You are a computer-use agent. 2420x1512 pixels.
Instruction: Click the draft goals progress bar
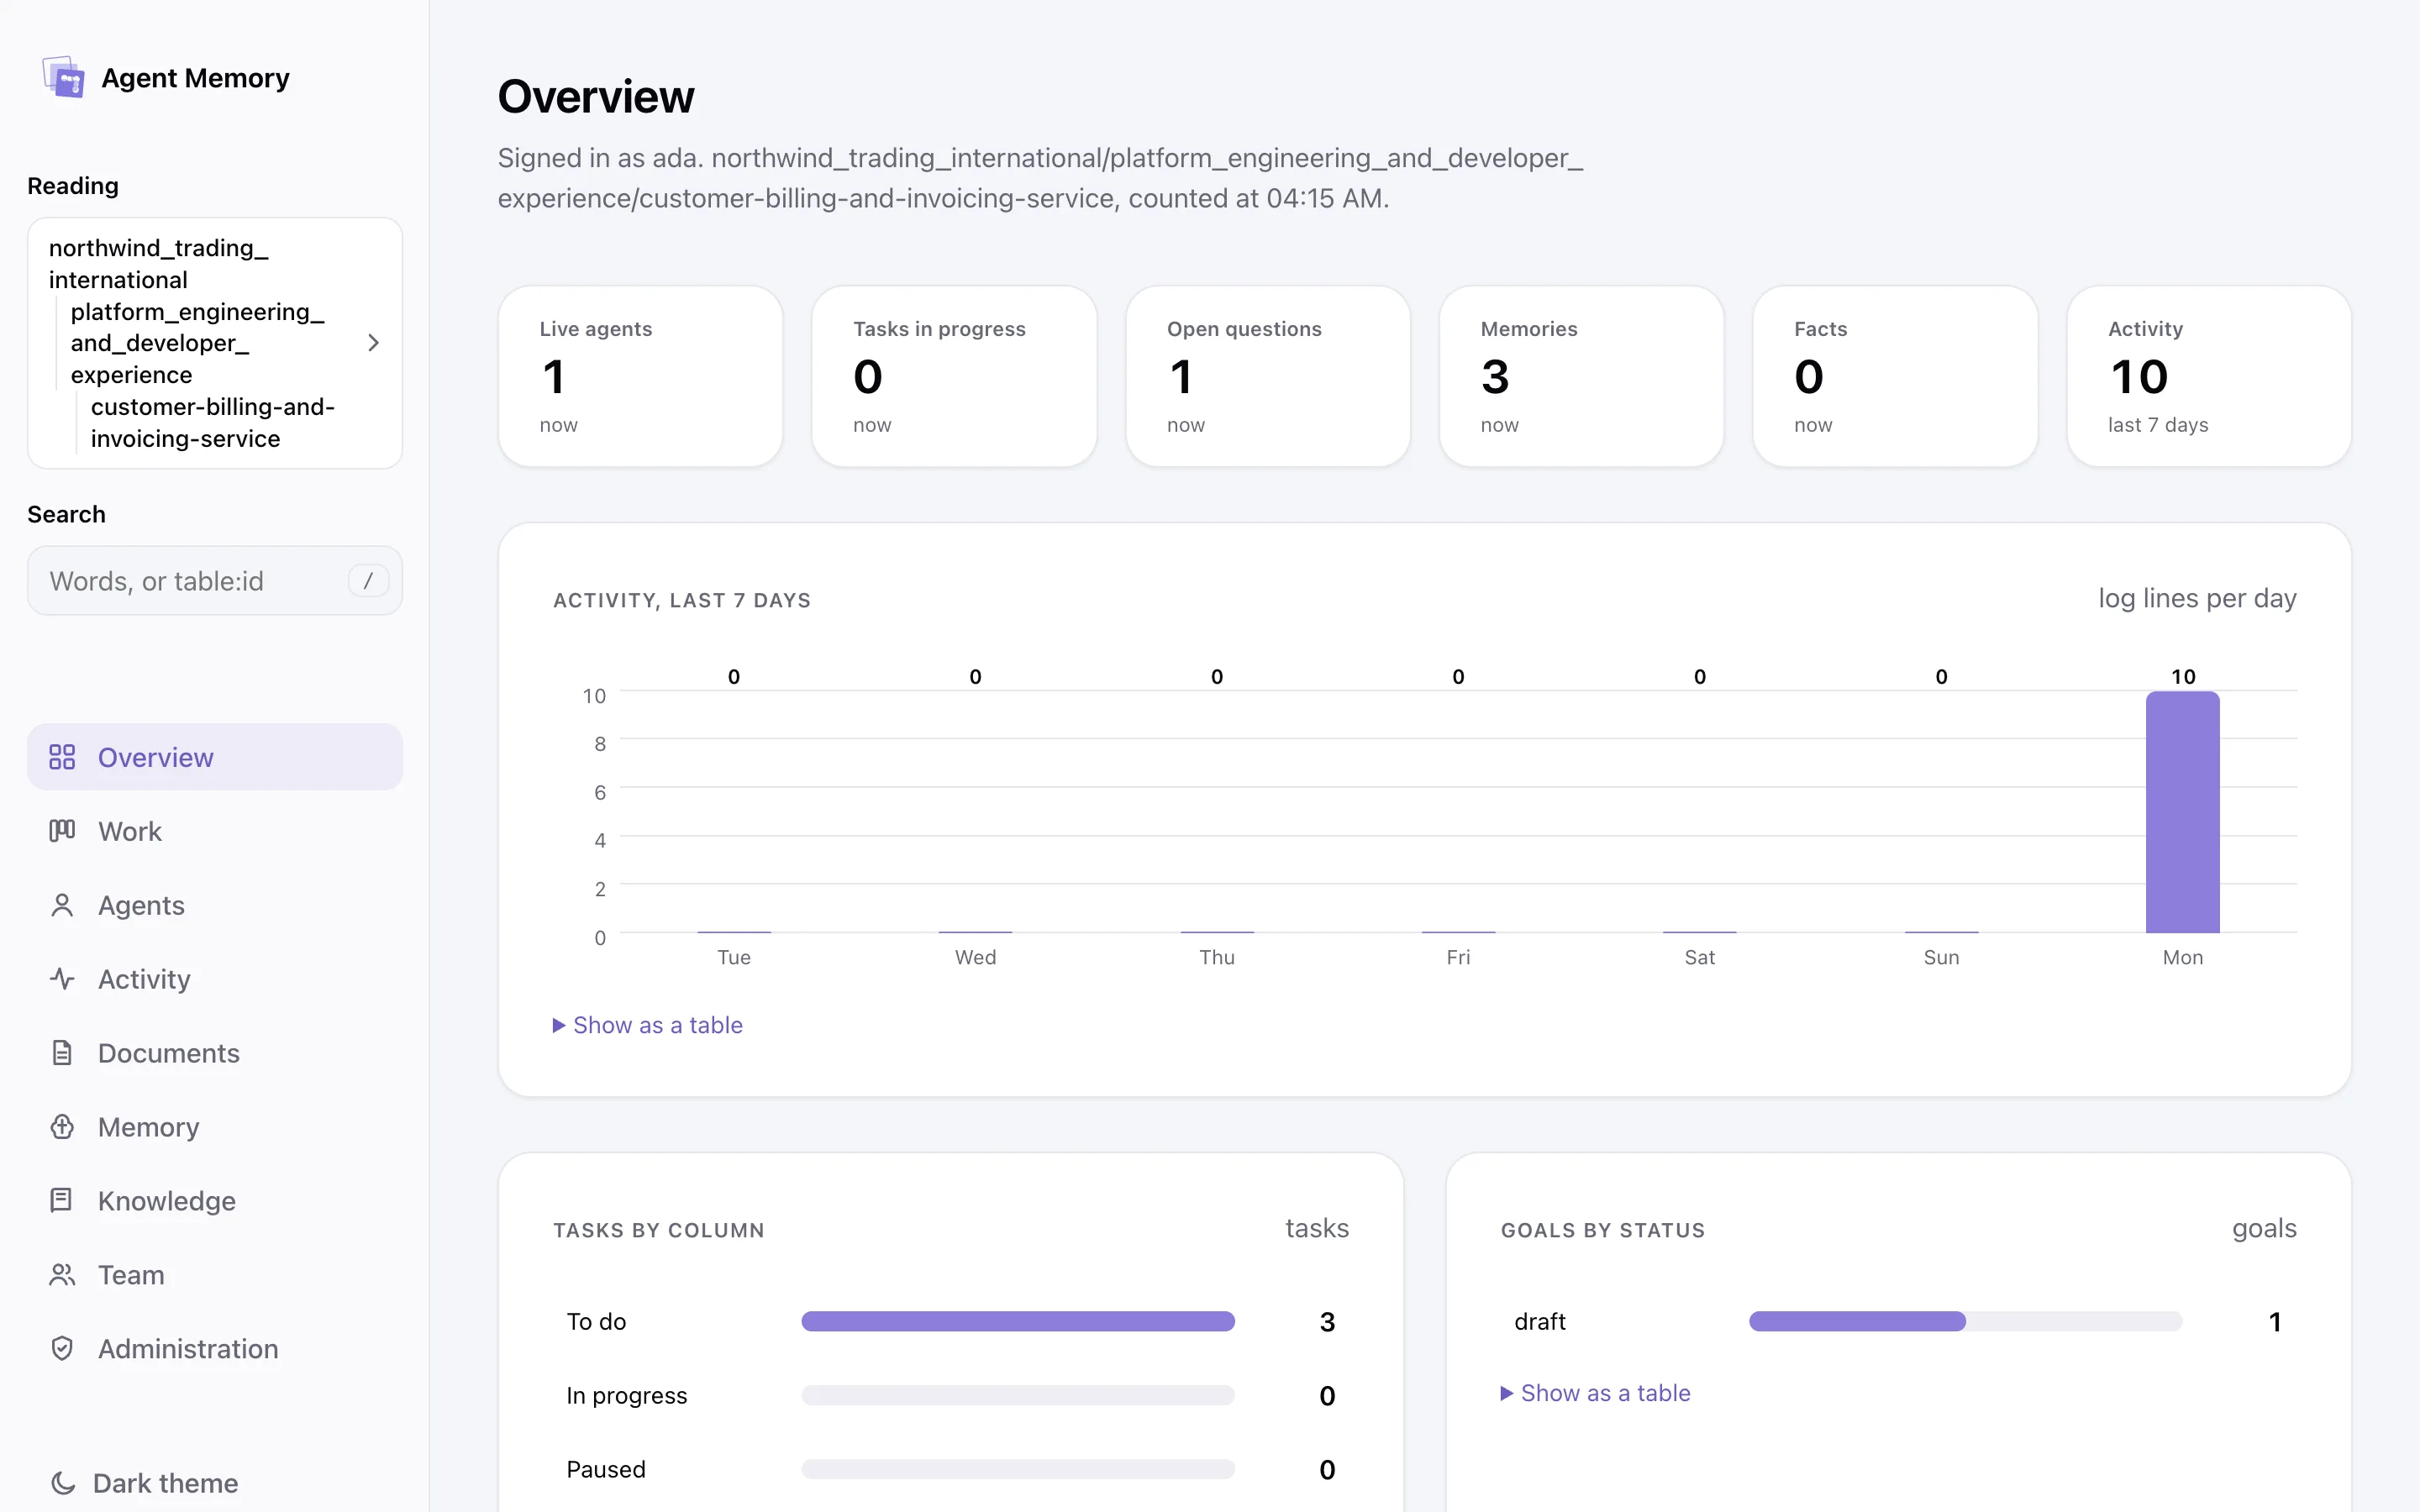[x=1965, y=1321]
